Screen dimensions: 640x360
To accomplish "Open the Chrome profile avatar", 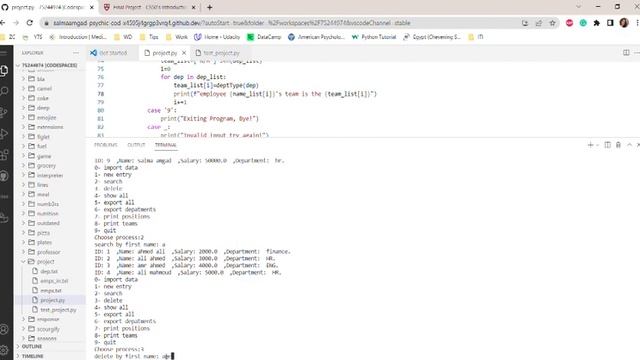I will [x=624, y=23].
